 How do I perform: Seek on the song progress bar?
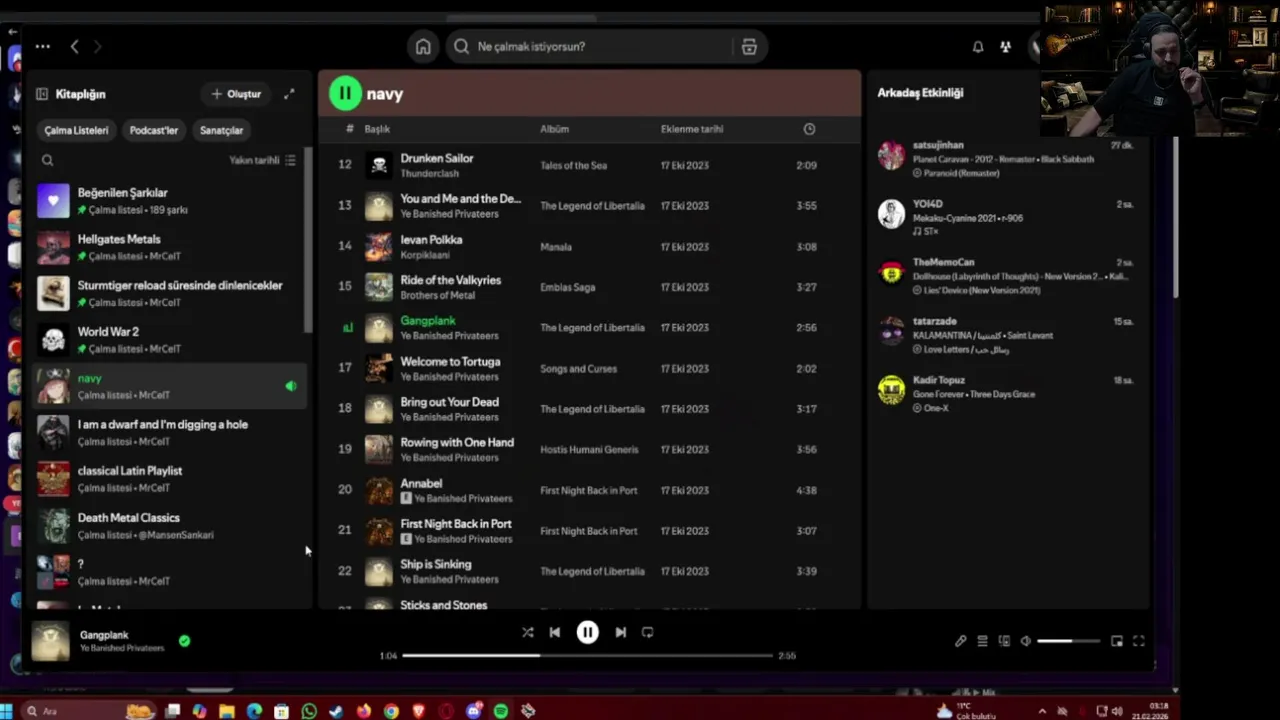coord(587,656)
